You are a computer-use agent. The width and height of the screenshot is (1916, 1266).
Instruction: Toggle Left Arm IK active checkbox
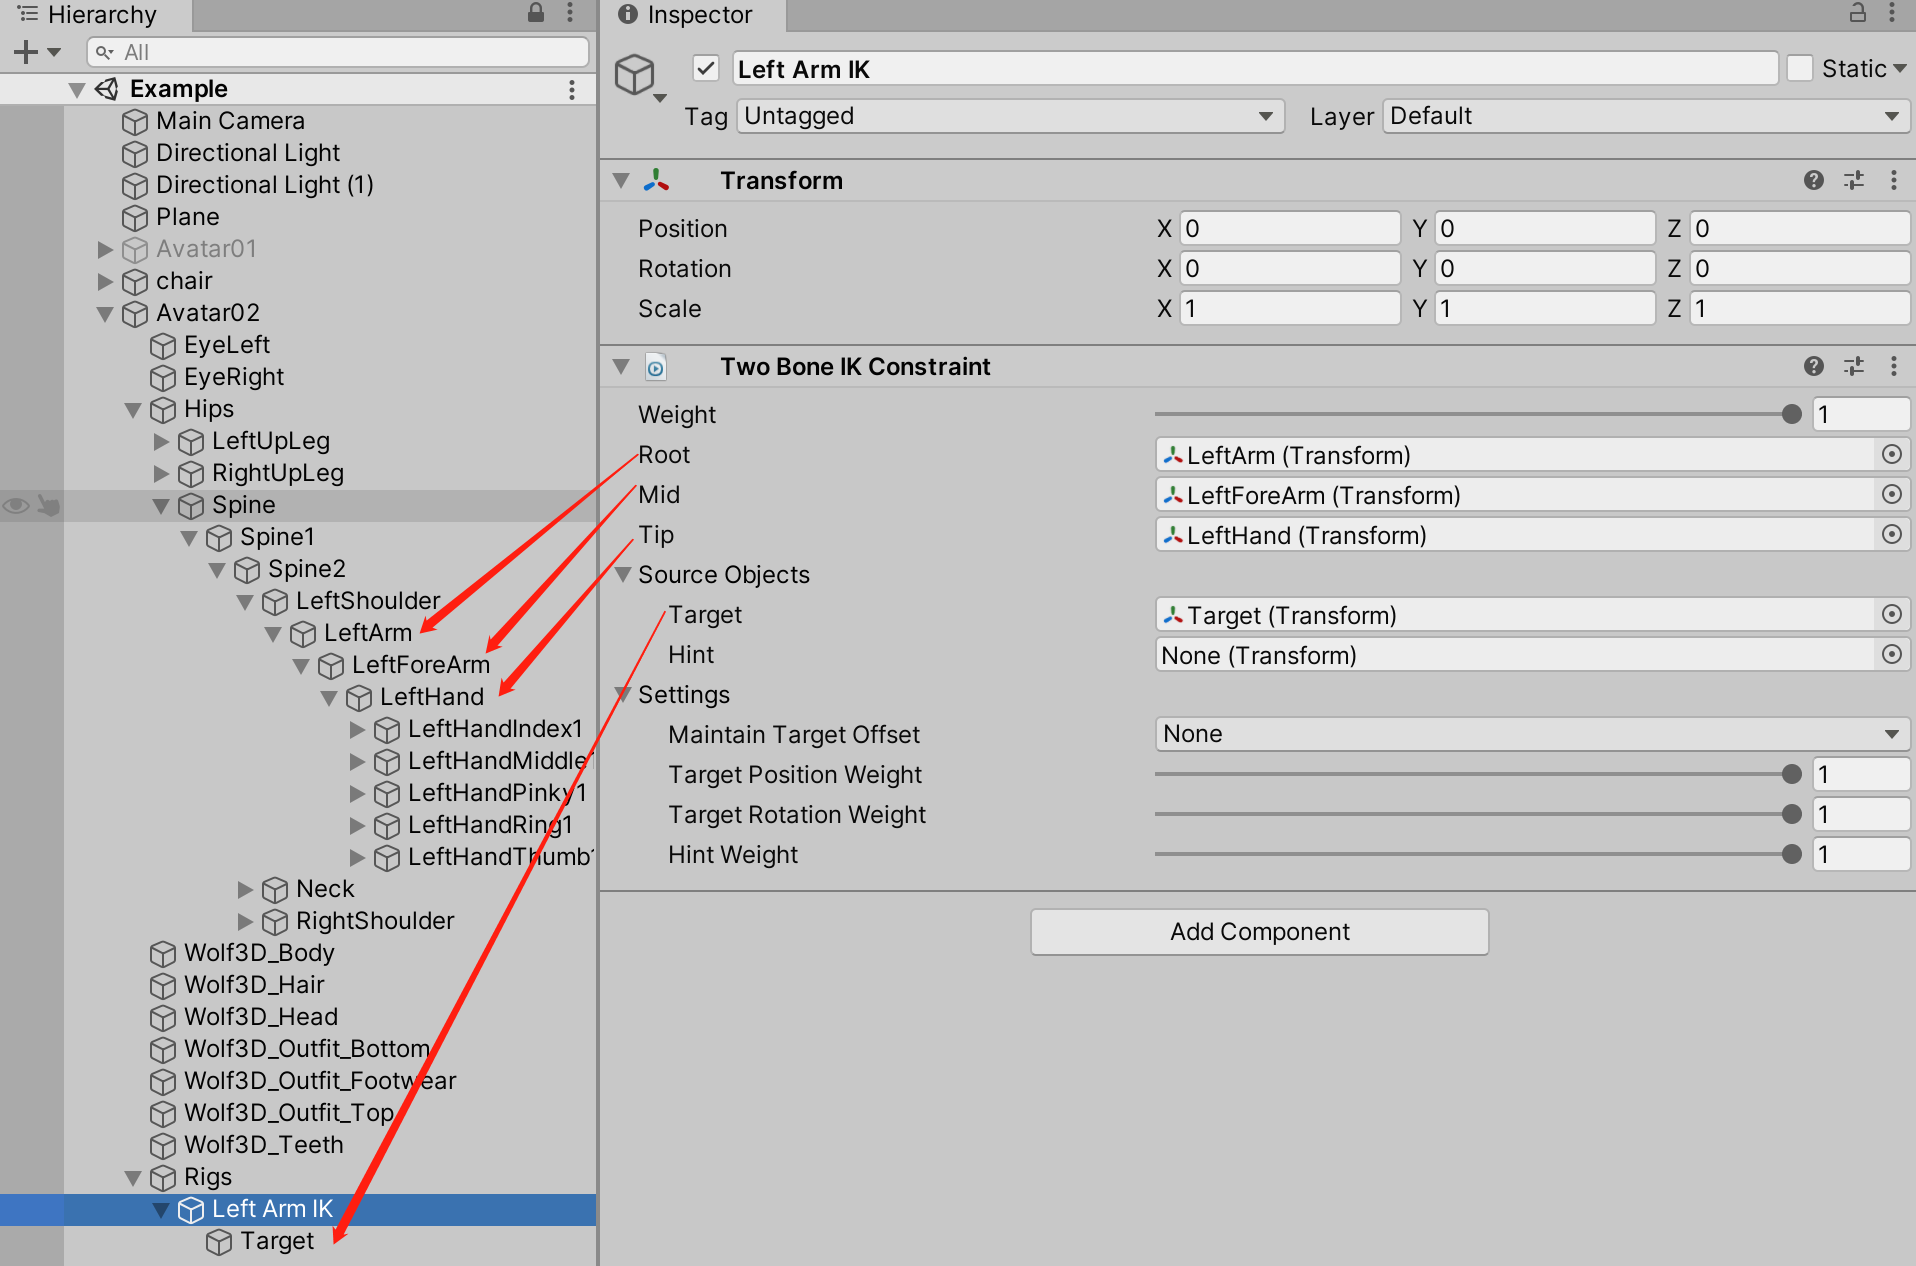pos(706,68)
